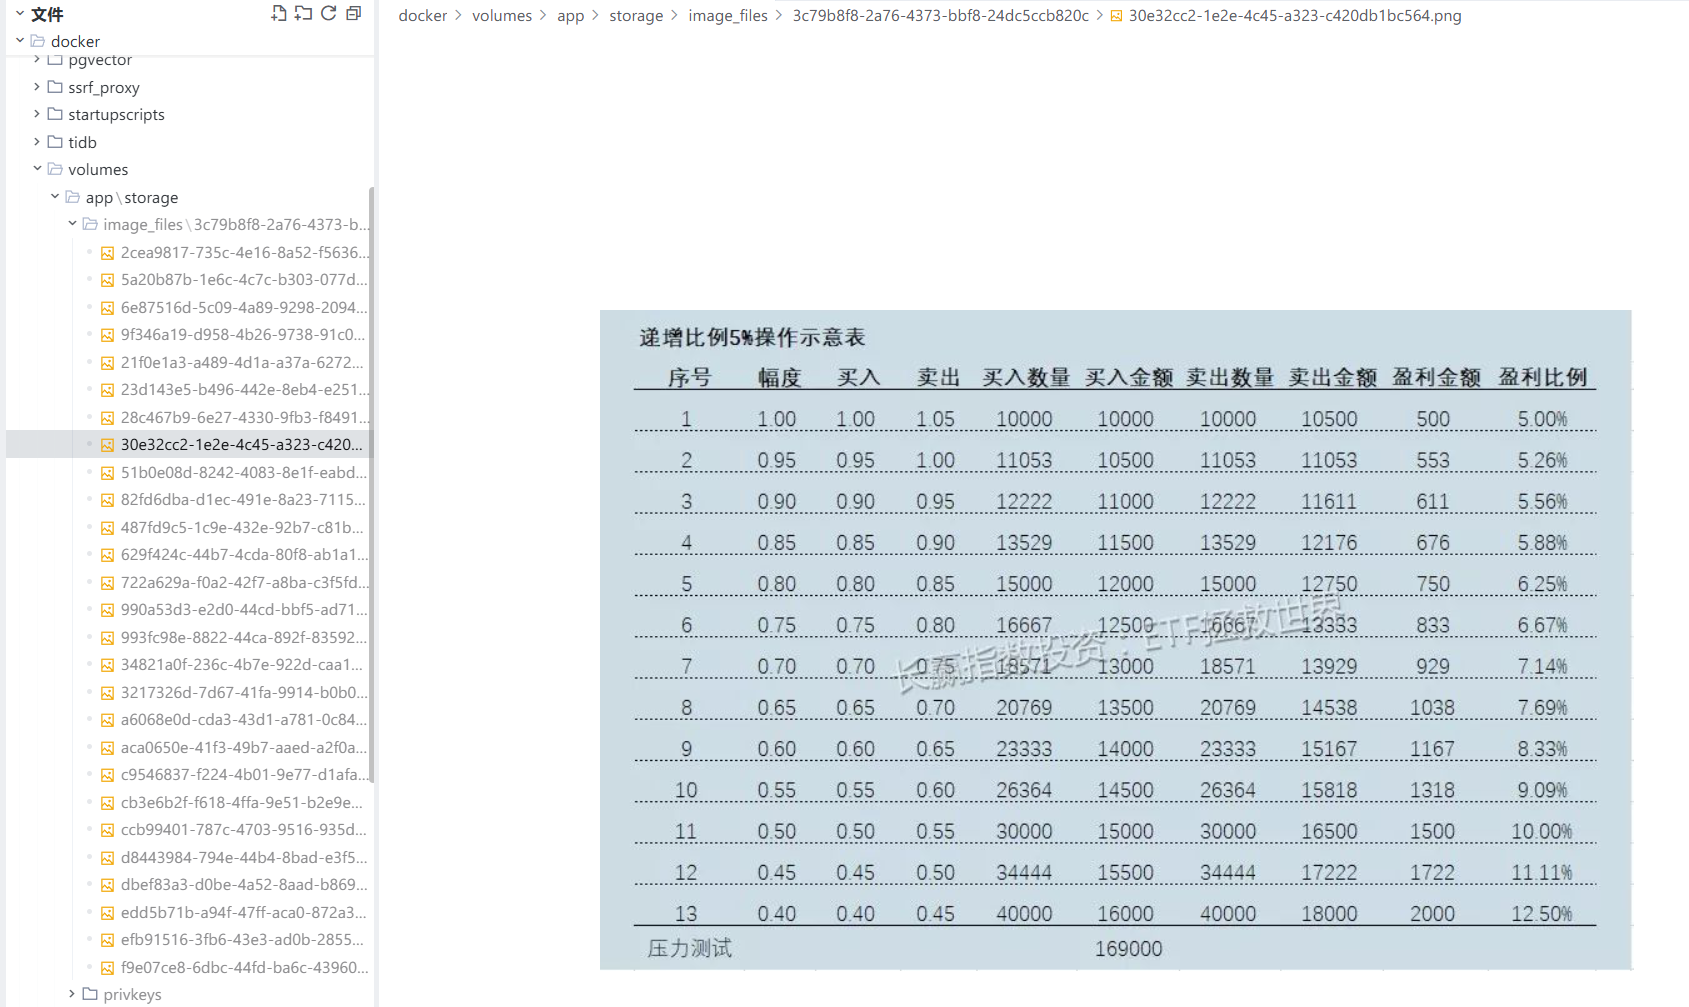Collapse the volumes folder
This screenshot has width=1689, height=1007.
(37, 169)
